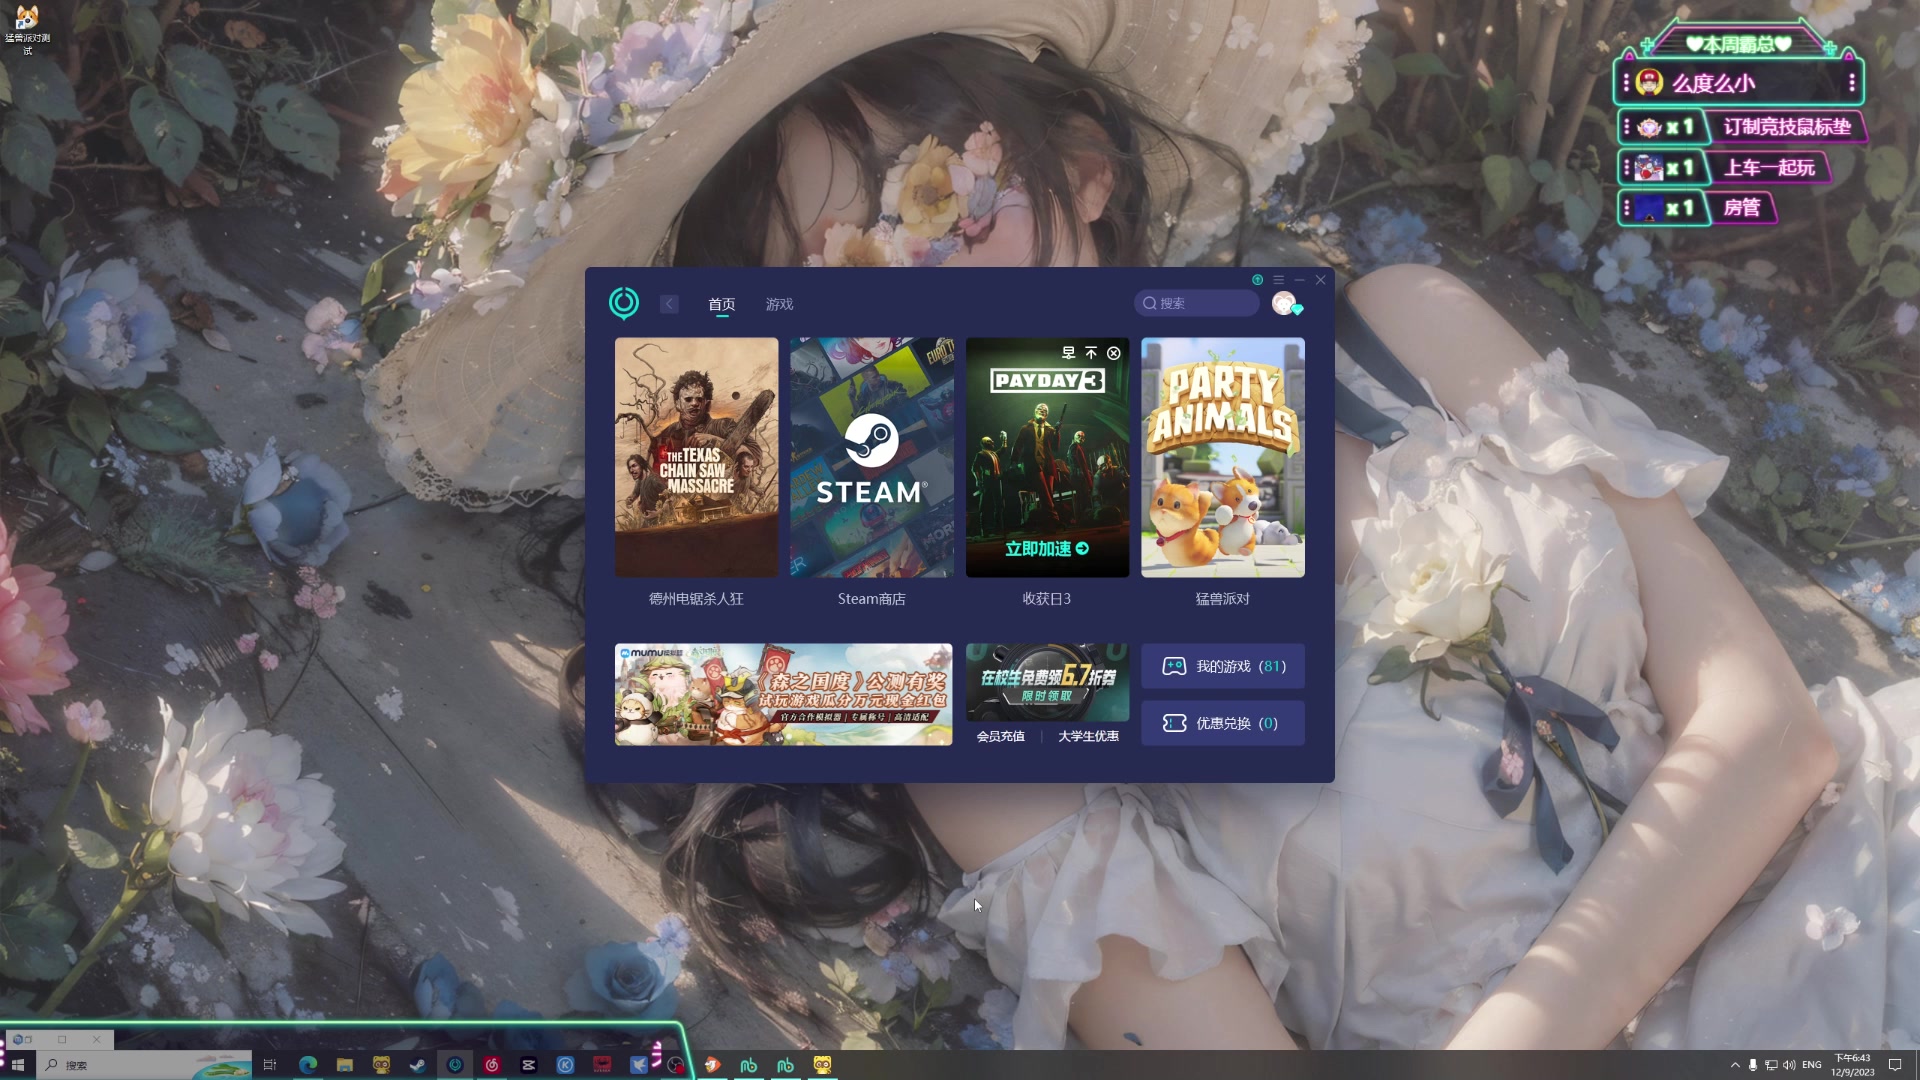
Task: Click the back arrow button
Action: (x=669, y=304)
